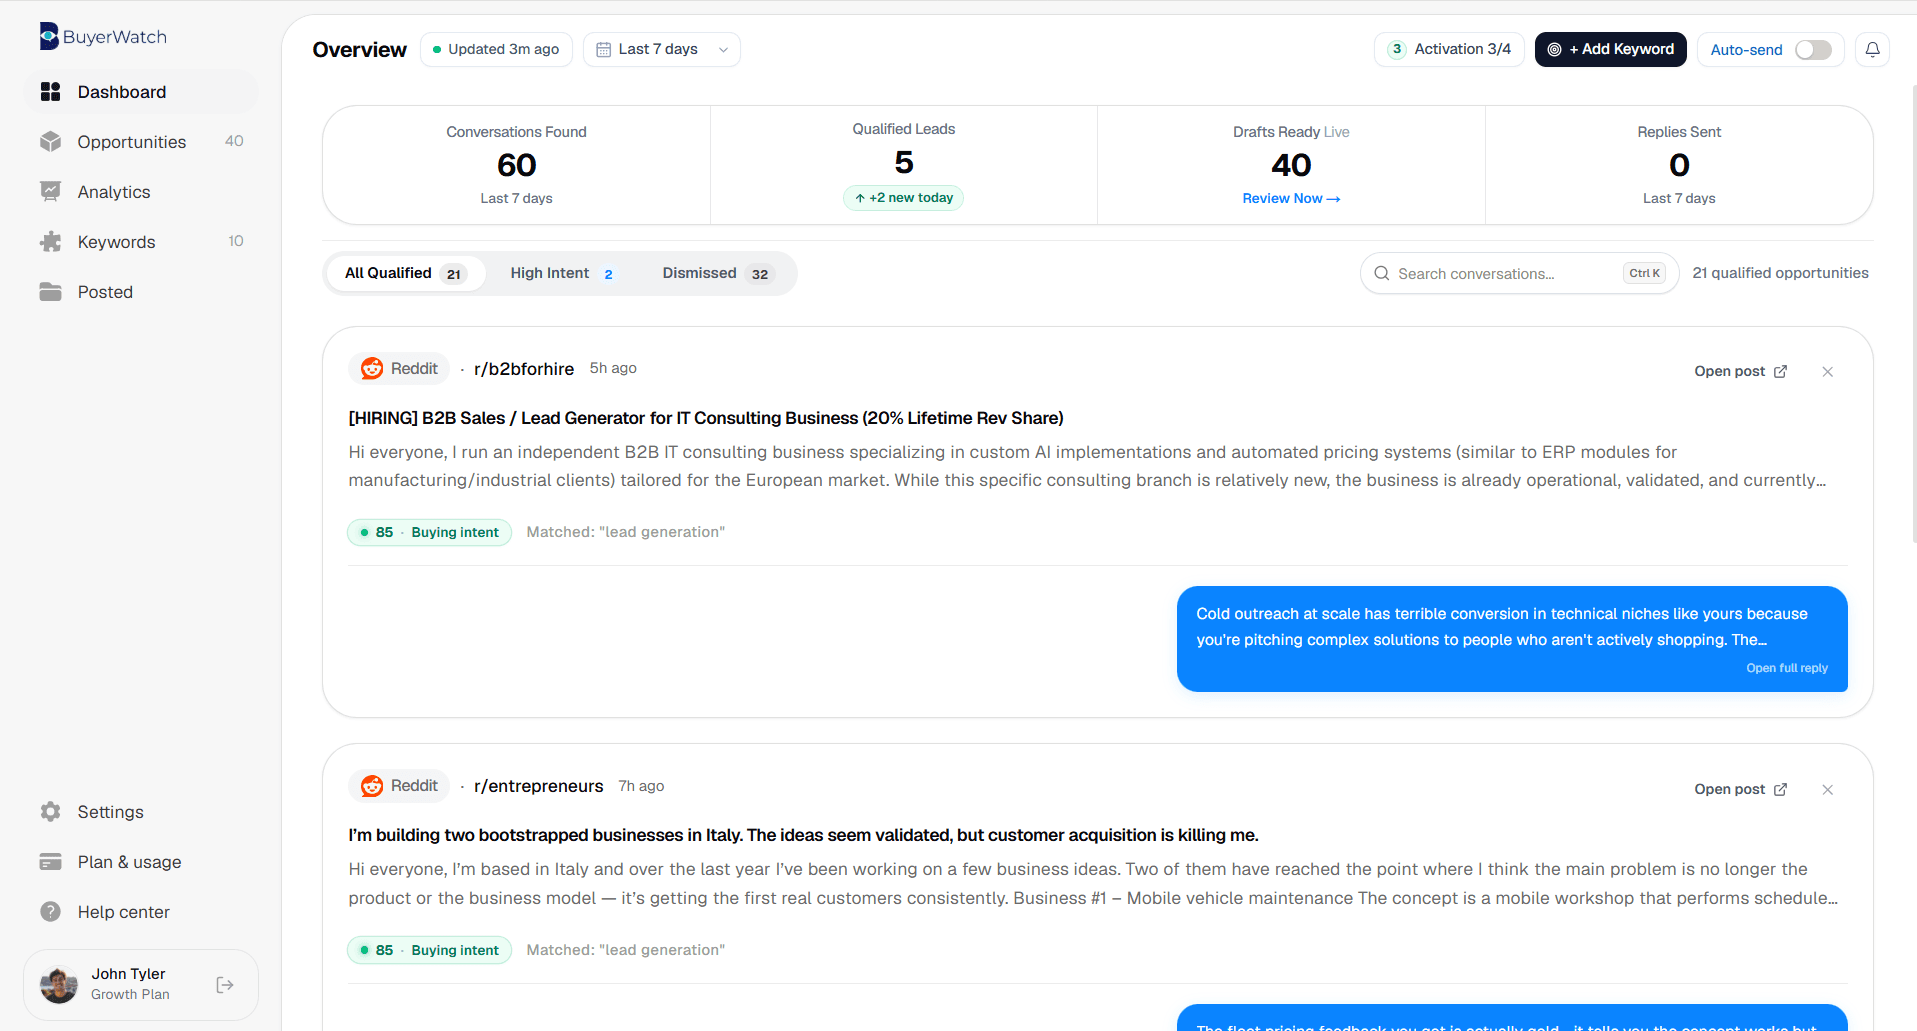Expand the Last 7 days dropdown
Screen dimensions: 1917x1031
tap(661, 49)
